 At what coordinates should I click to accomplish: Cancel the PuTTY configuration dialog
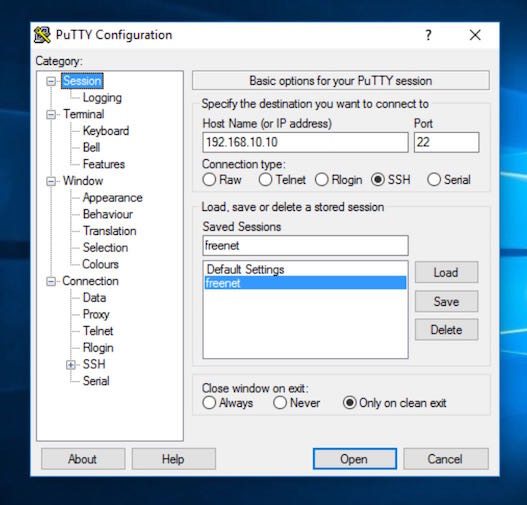446,459
